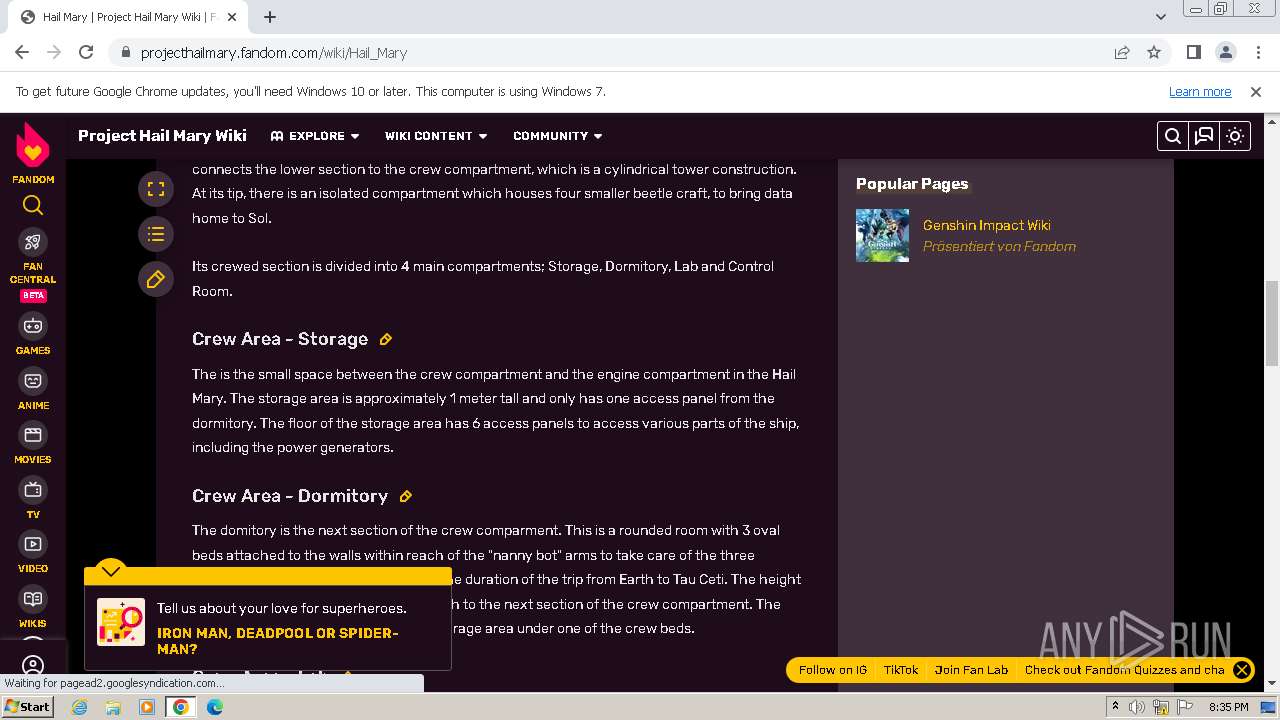Go back in browser history
1280x720 pixels.
(x=22, y=52)
